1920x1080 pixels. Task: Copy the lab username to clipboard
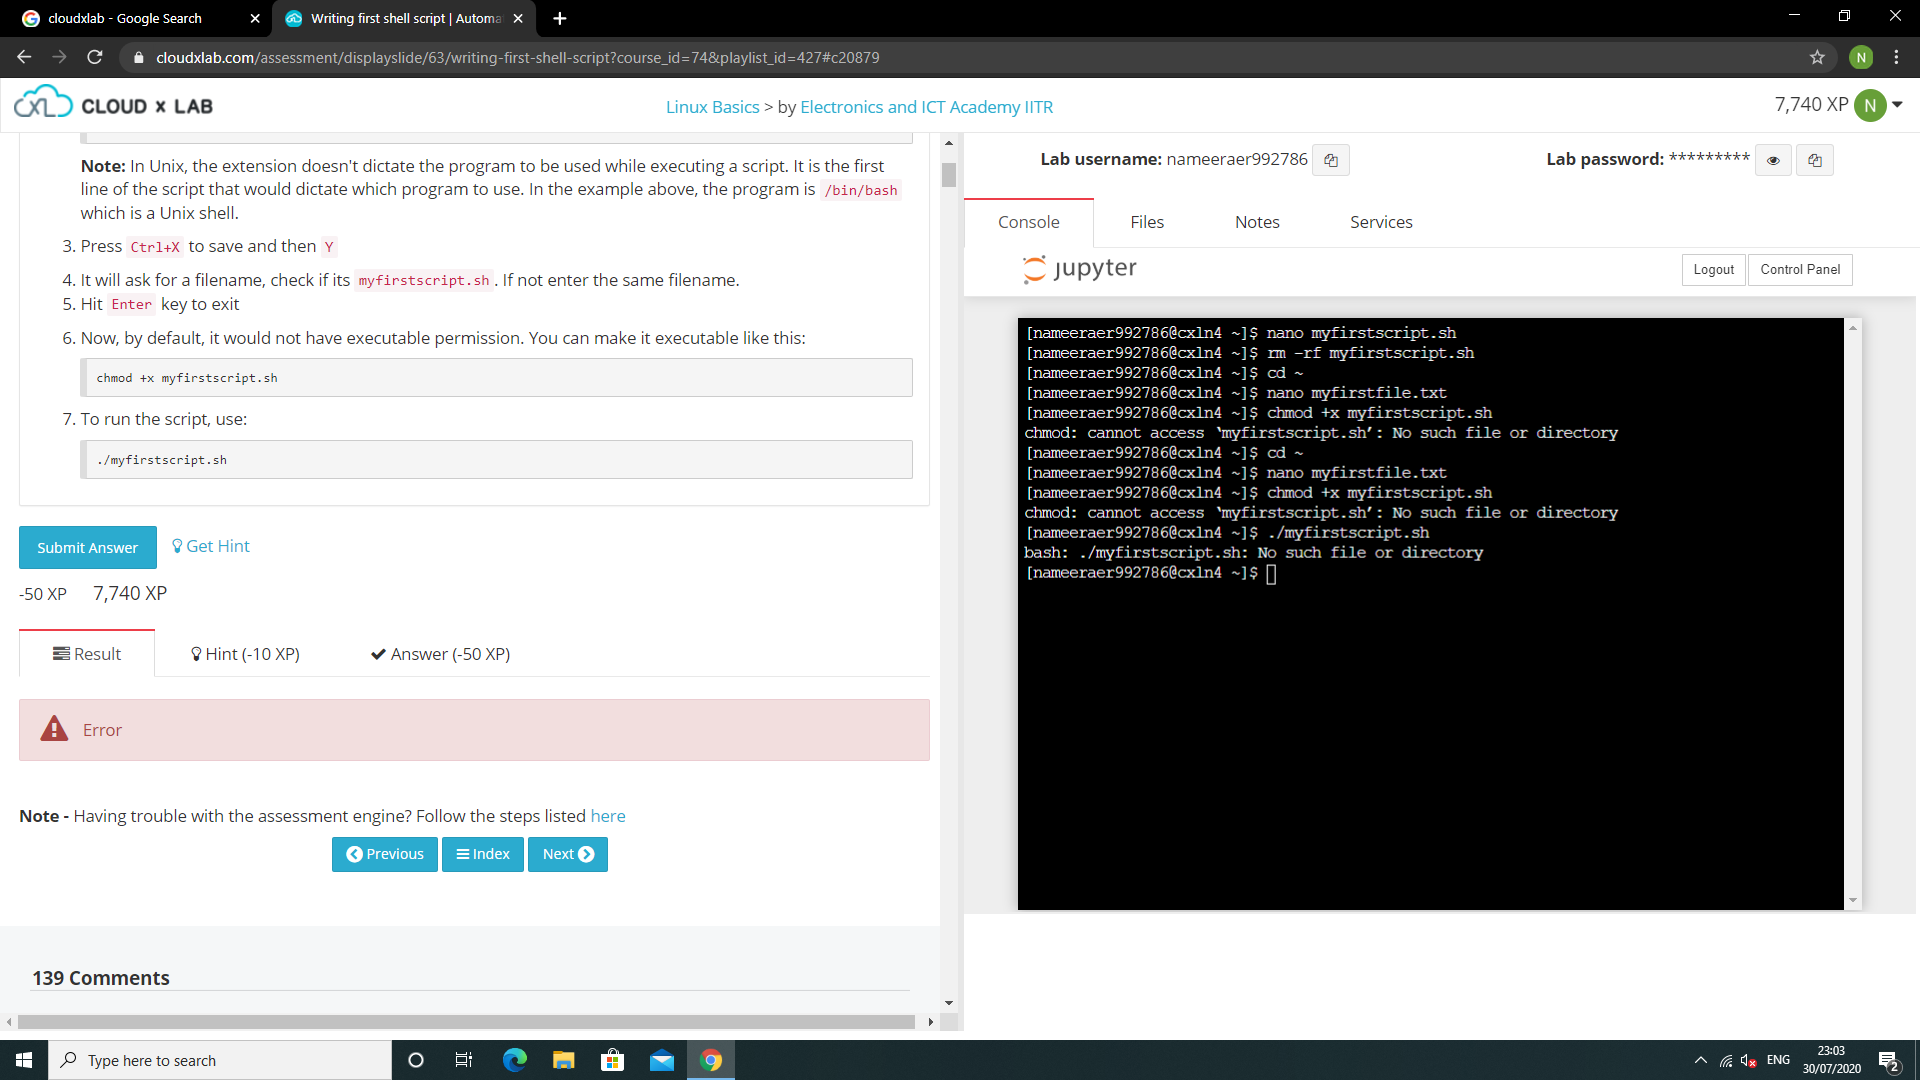point(1330,160)
